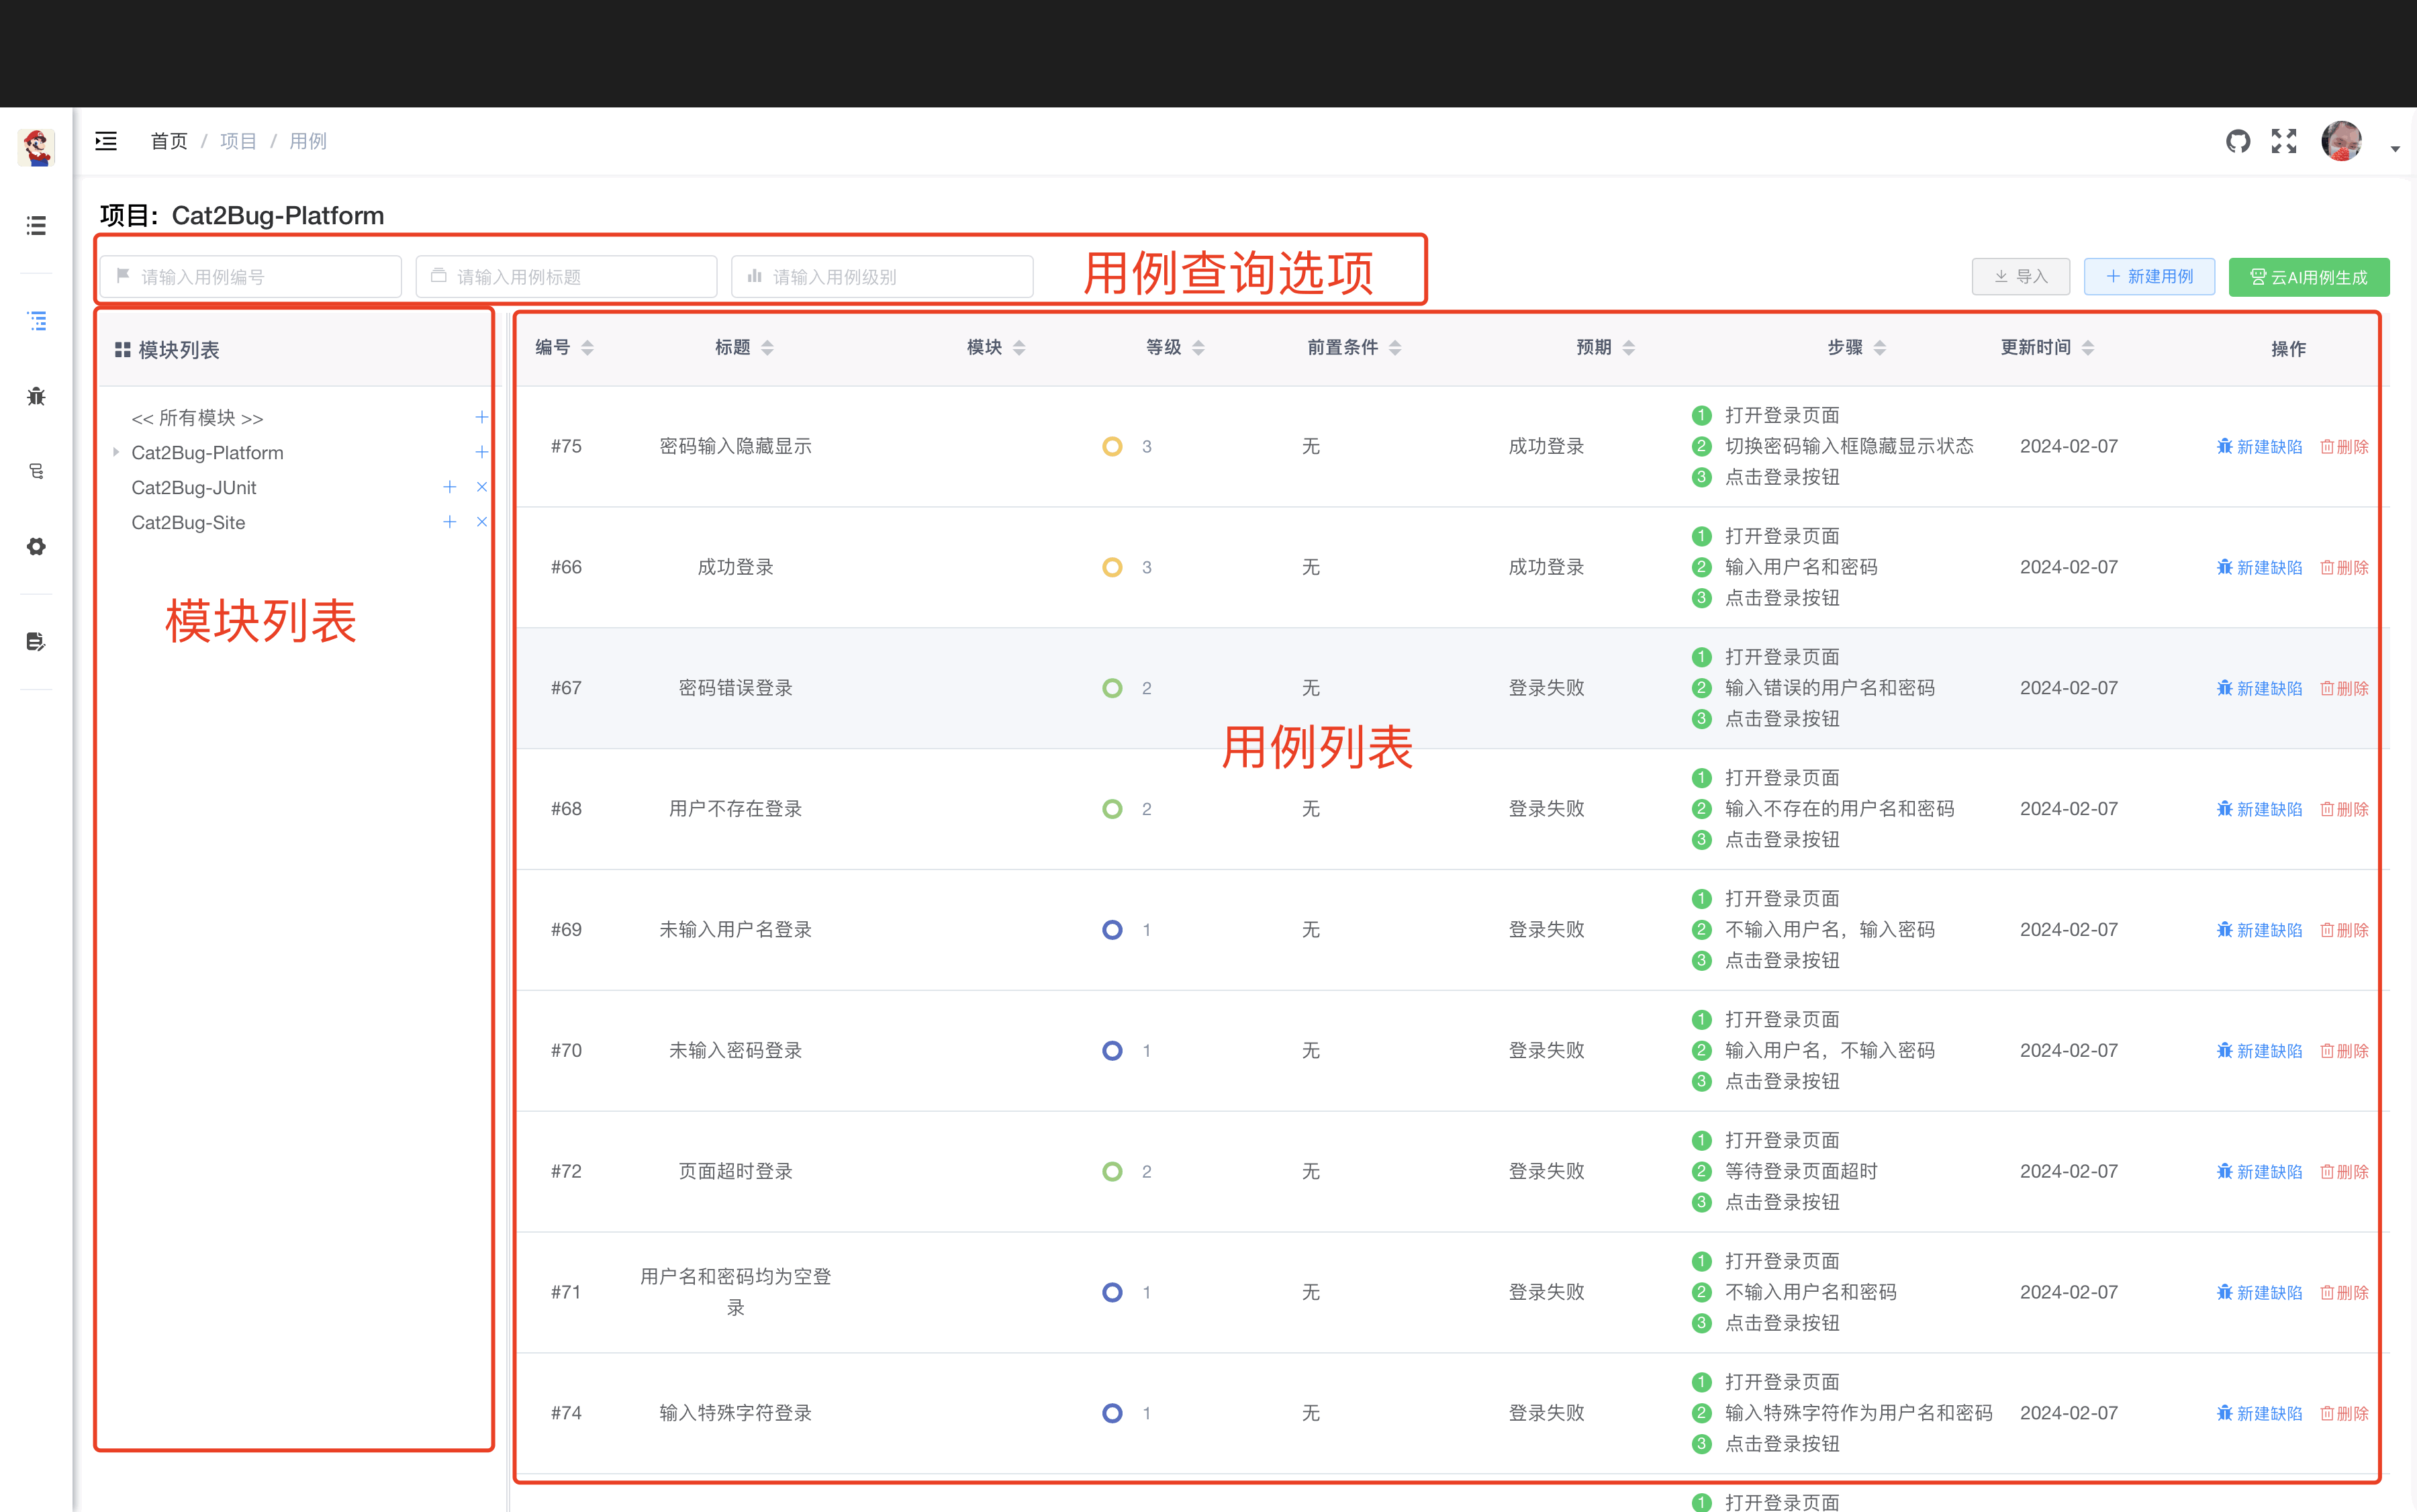Click the 新建用例 button
Screen dimensions: 2417x1512
2149,276
